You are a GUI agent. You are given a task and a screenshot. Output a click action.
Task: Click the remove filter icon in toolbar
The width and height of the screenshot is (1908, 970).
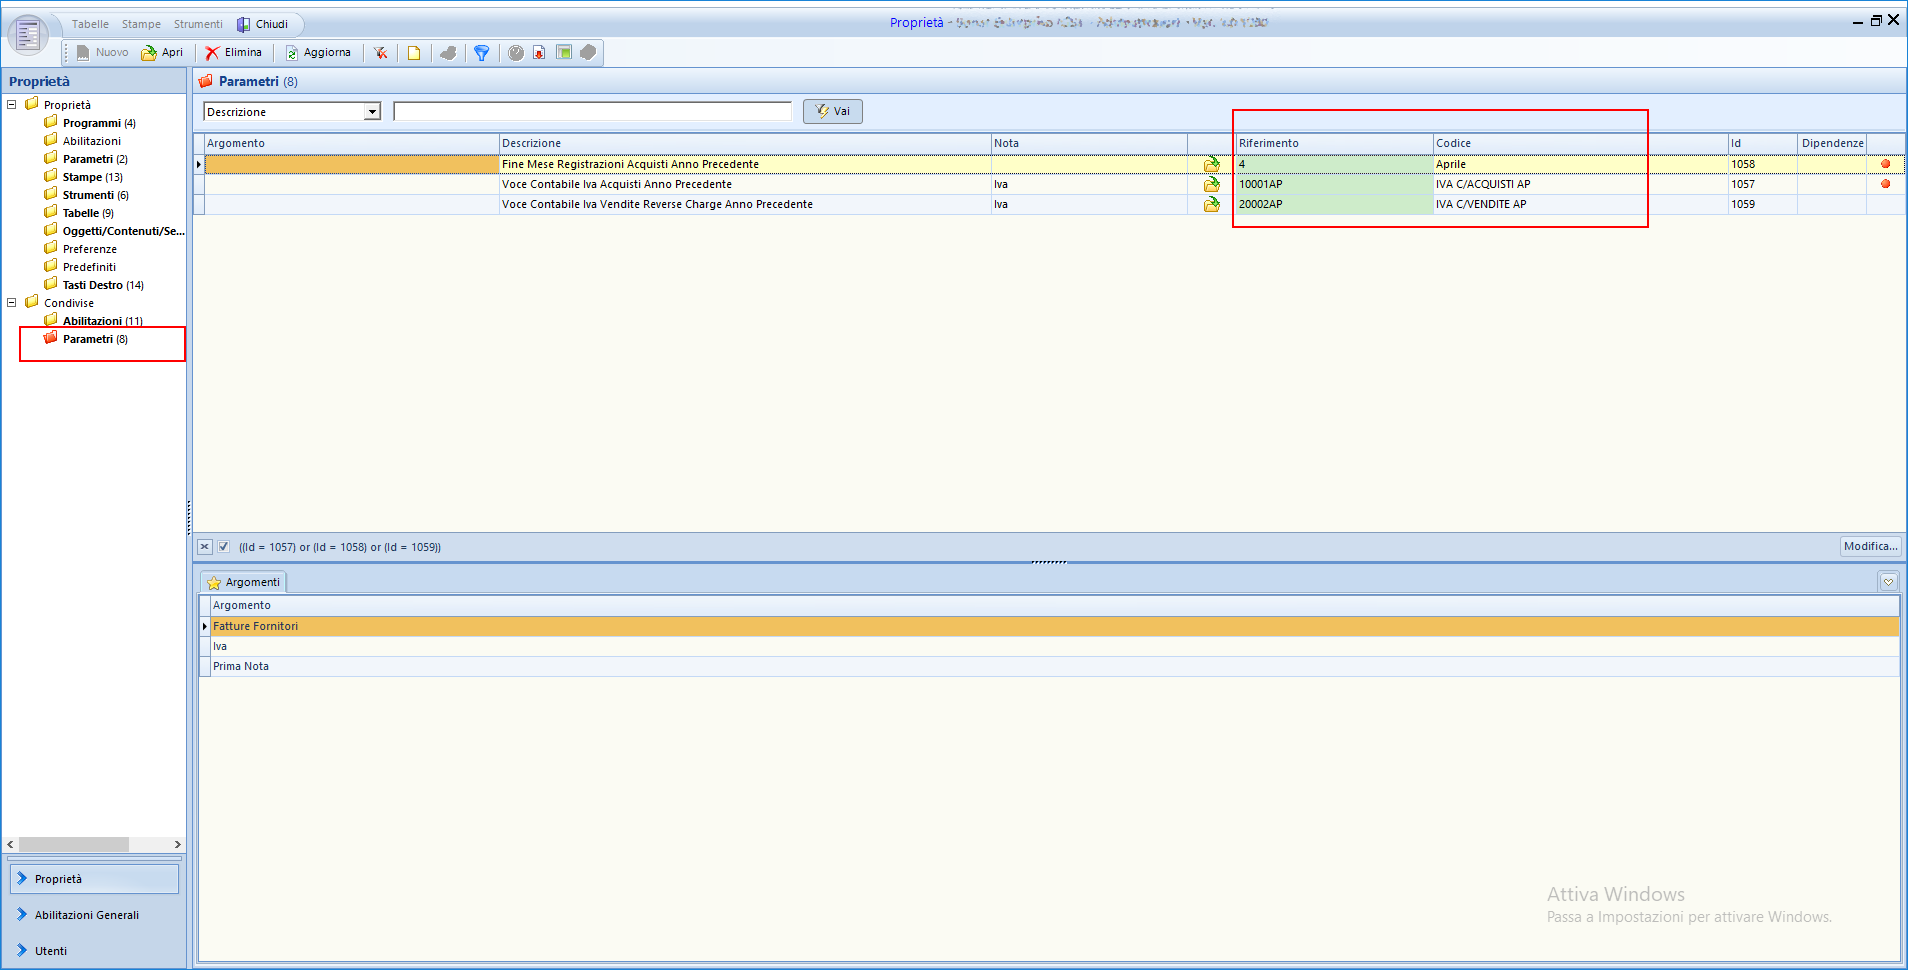coord(381,53)
